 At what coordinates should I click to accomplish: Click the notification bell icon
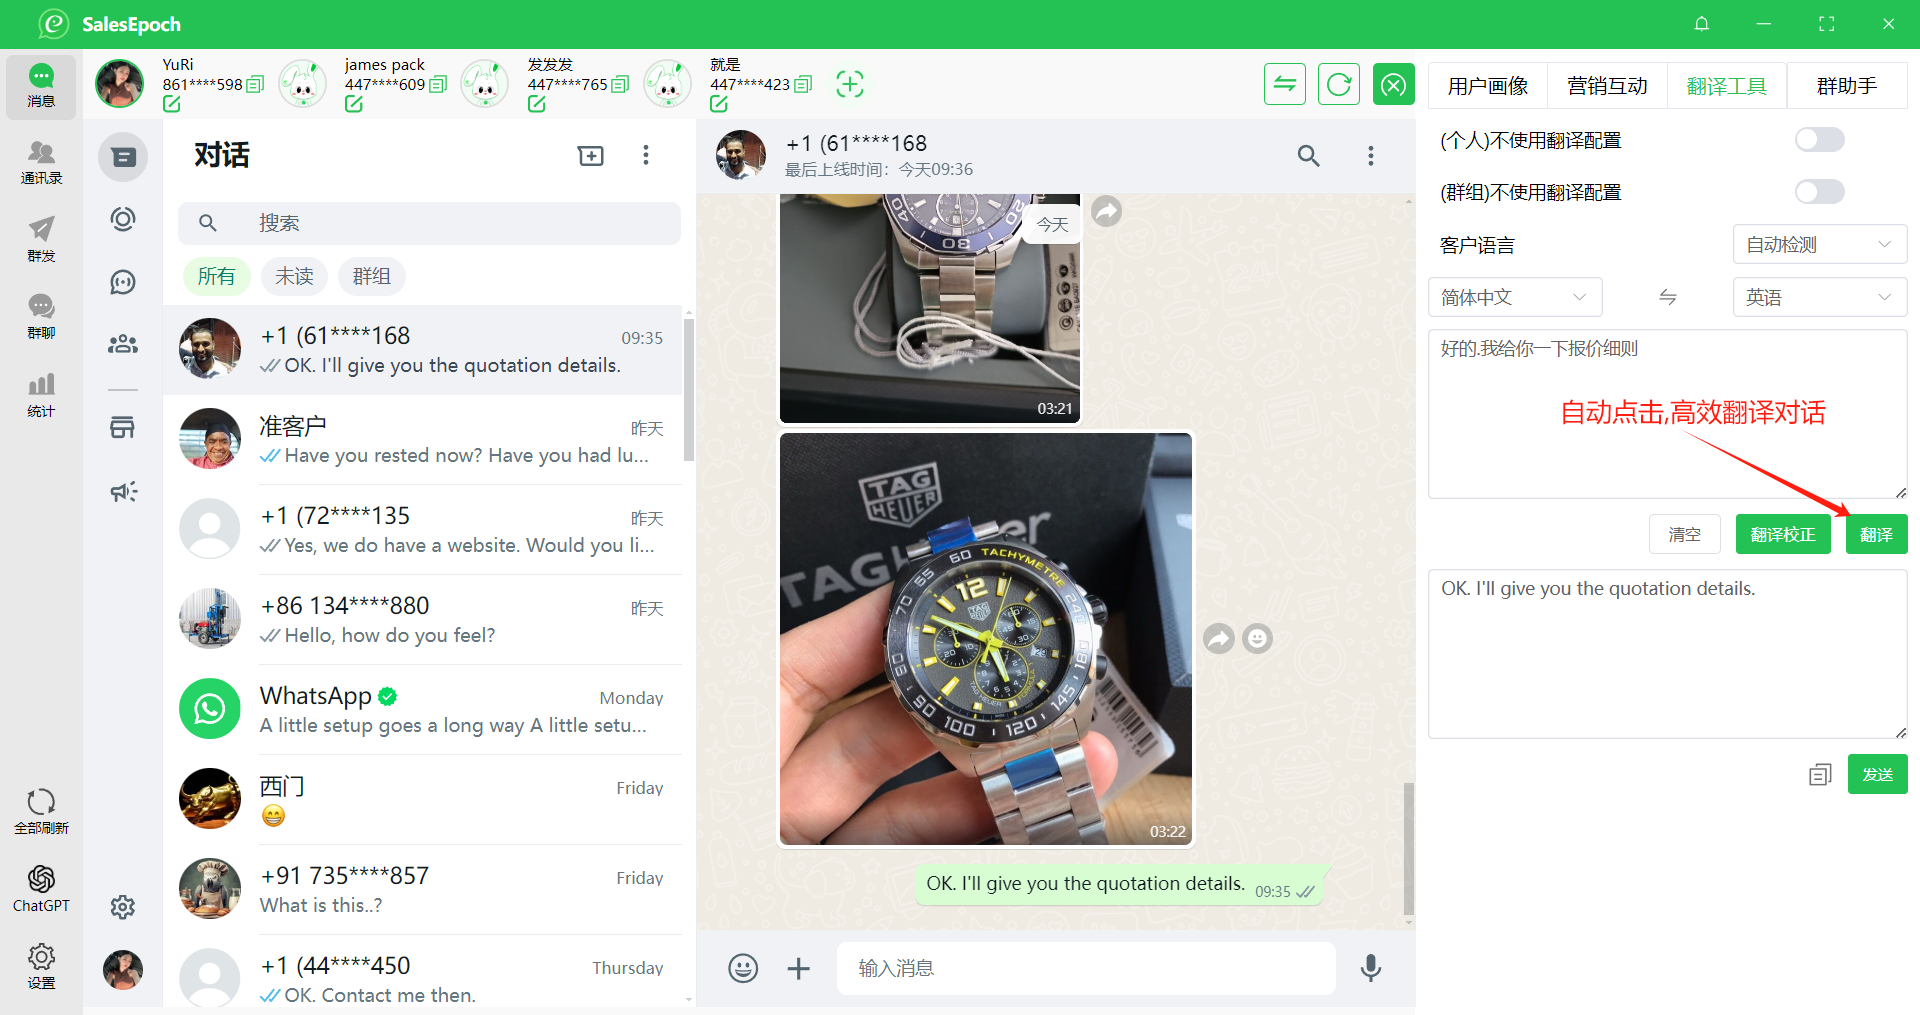click(x=1701, y=24)
